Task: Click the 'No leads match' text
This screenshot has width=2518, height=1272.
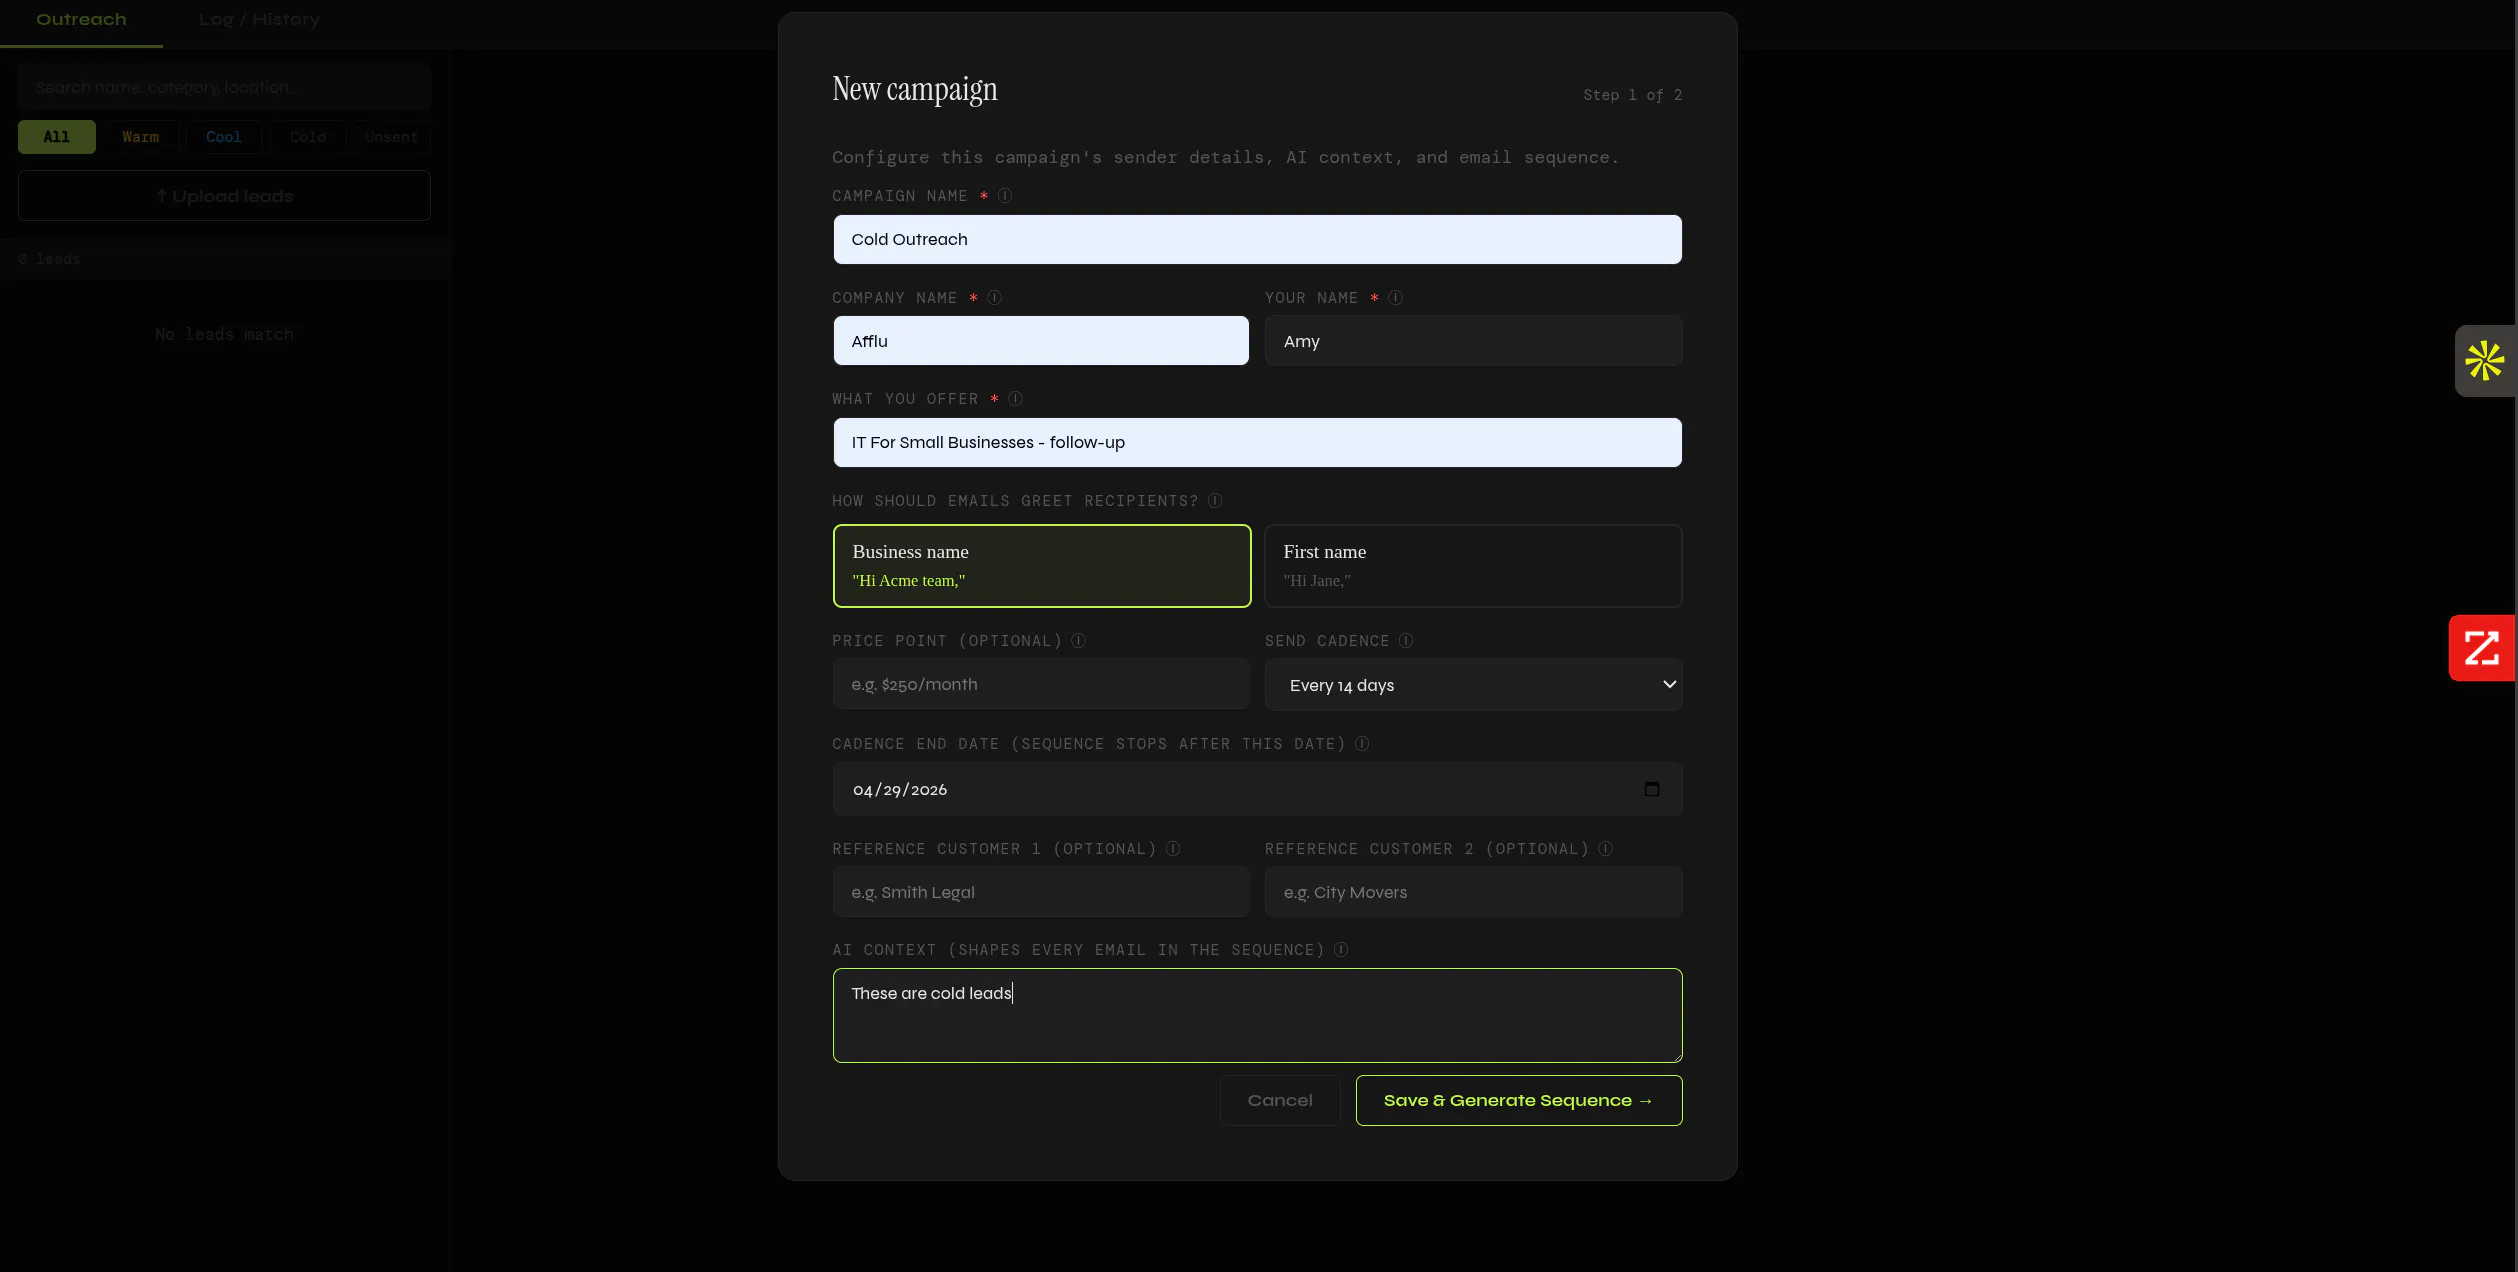Action: [224, 334]
